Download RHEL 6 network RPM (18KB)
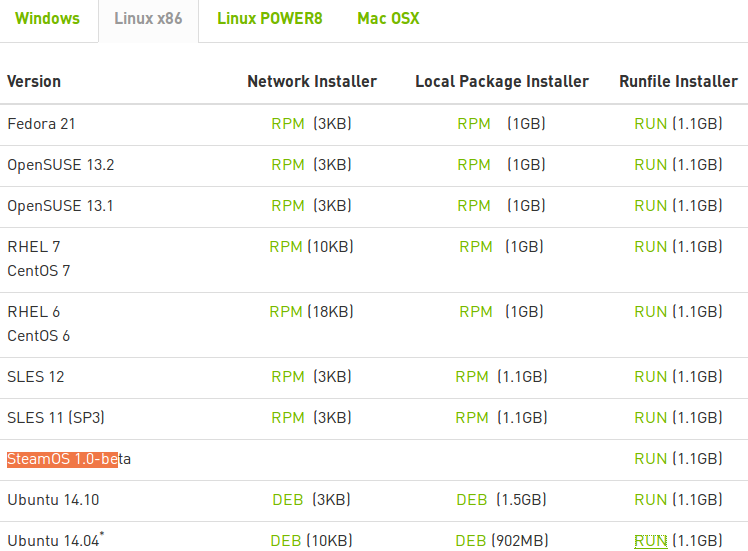The height and width of the screenshot is (551, 748). [286, 312]
